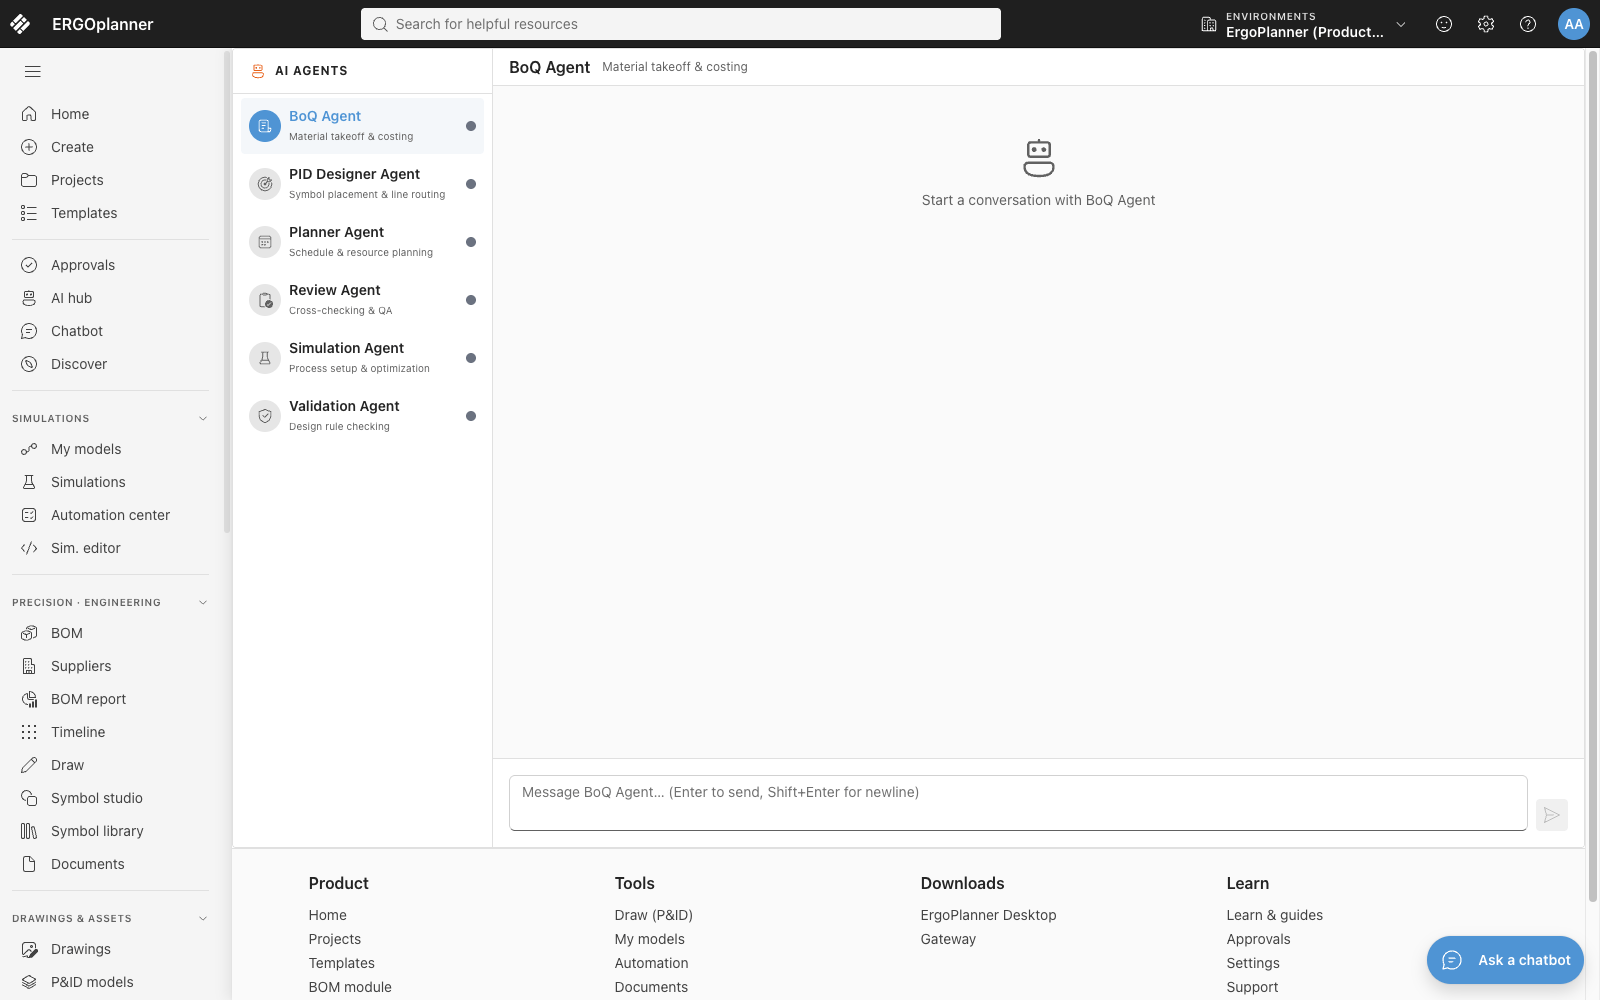The image size is (1600, 1000).
Task: Select the Validation Agent row
Action: (362, 416)
